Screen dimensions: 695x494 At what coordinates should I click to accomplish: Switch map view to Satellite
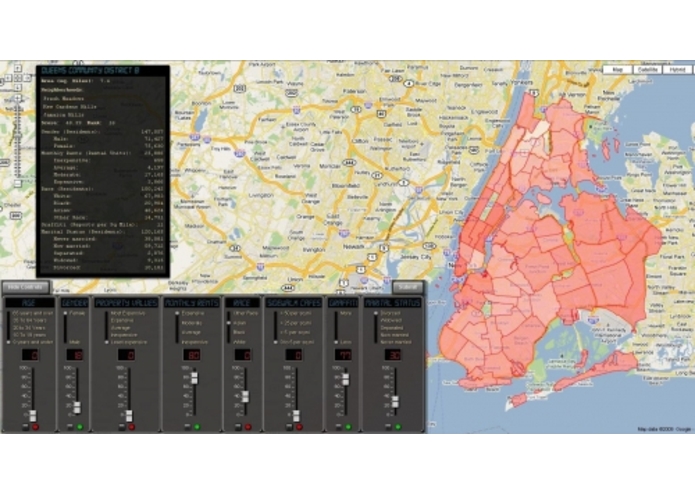click(647, 70)
